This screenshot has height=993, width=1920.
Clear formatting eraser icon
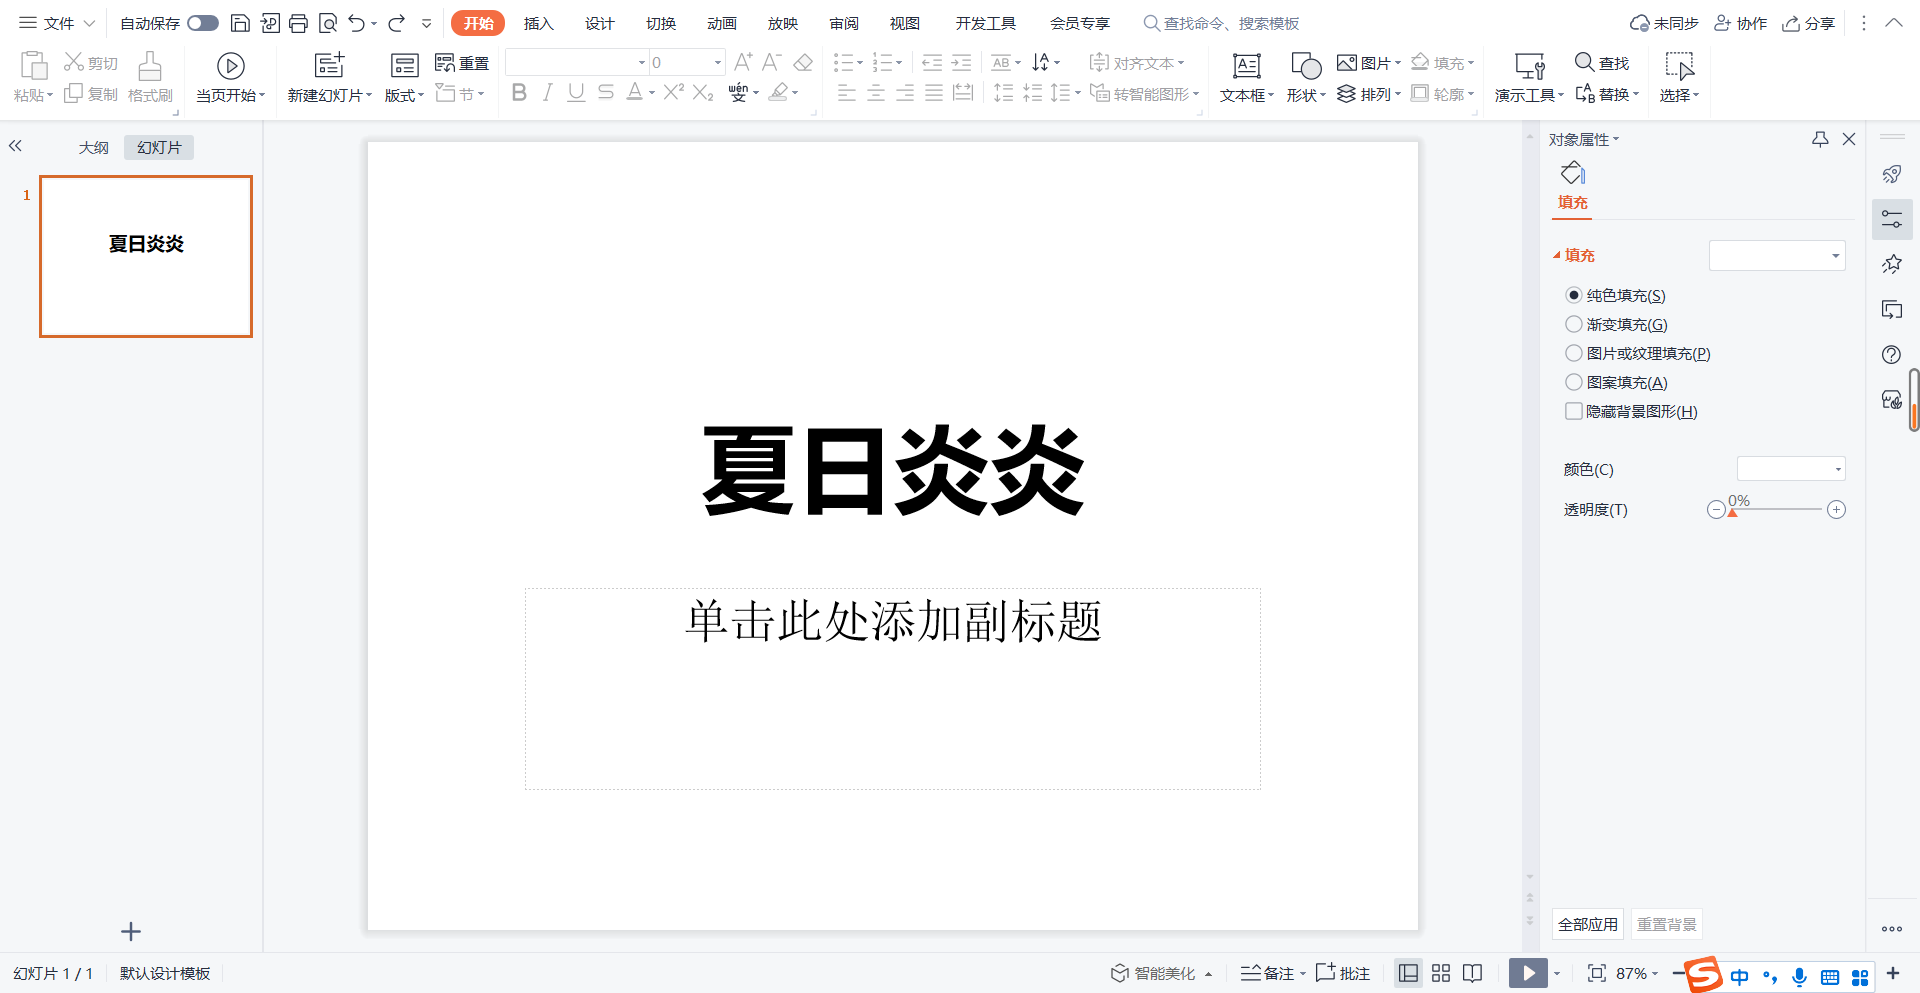(803, 63)
